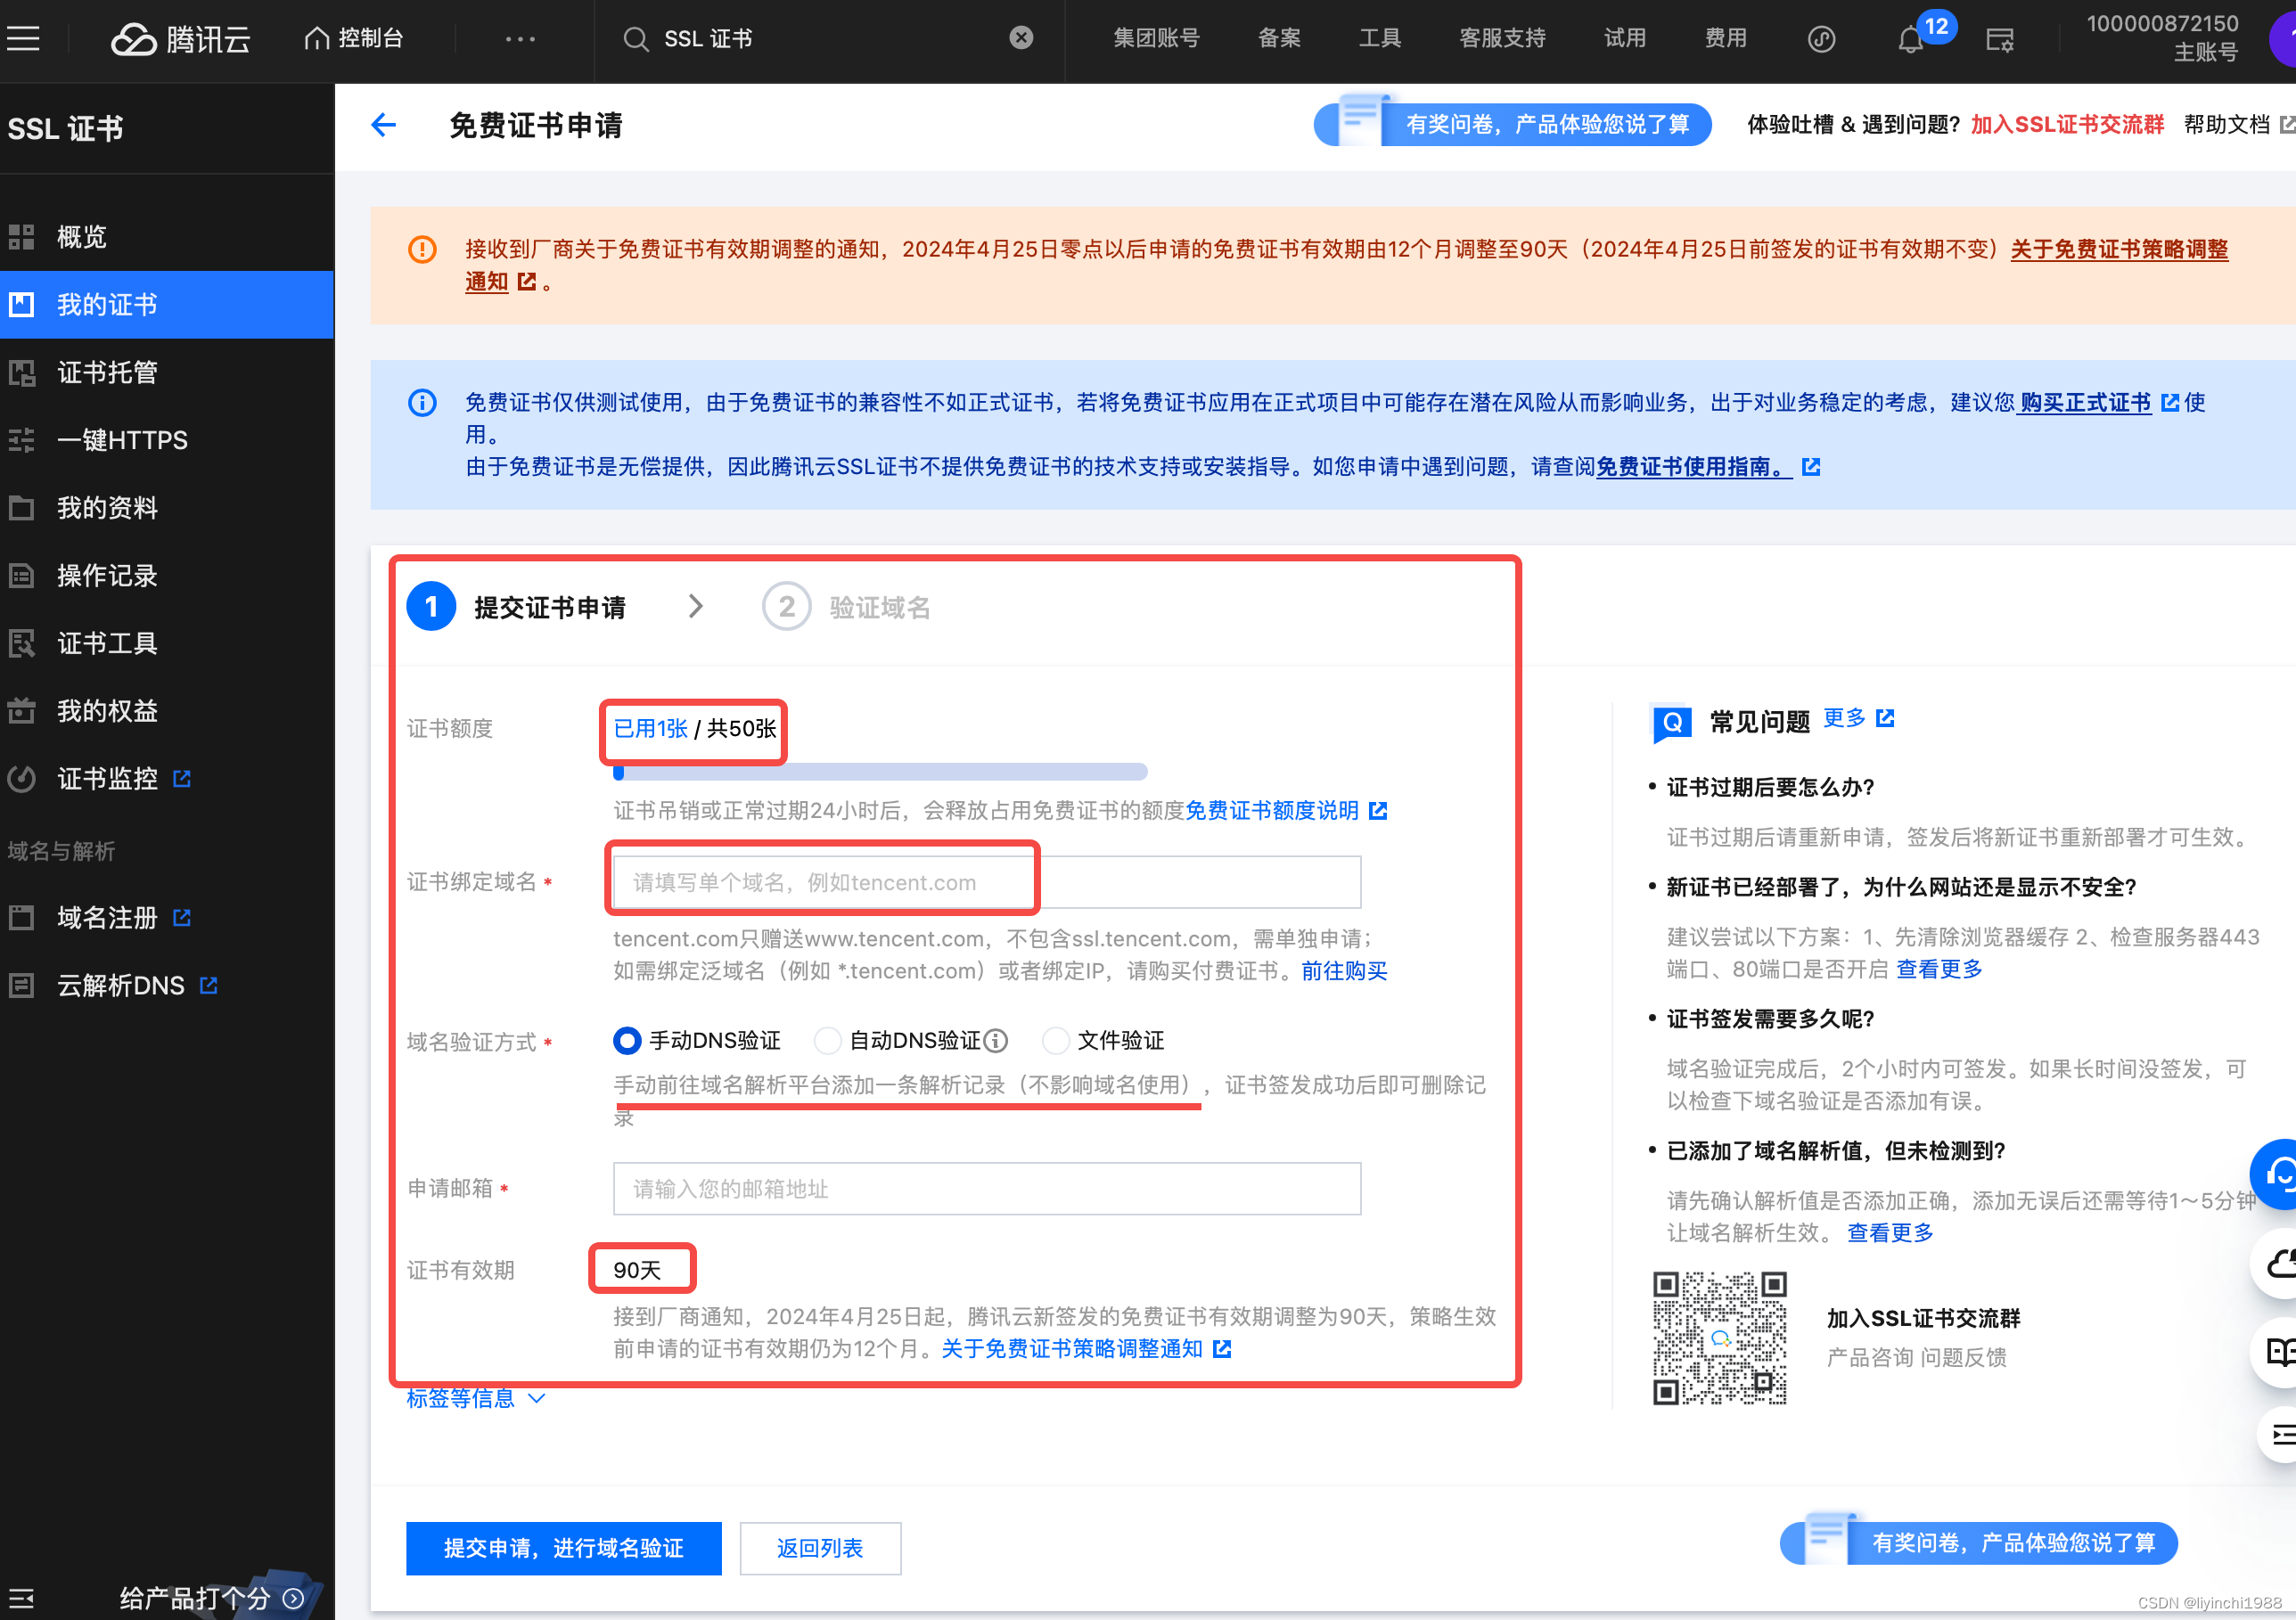Click the 申请邮箱 input field
The height and width of the screenshot is (1620, 2296).
pos(986,1188)
